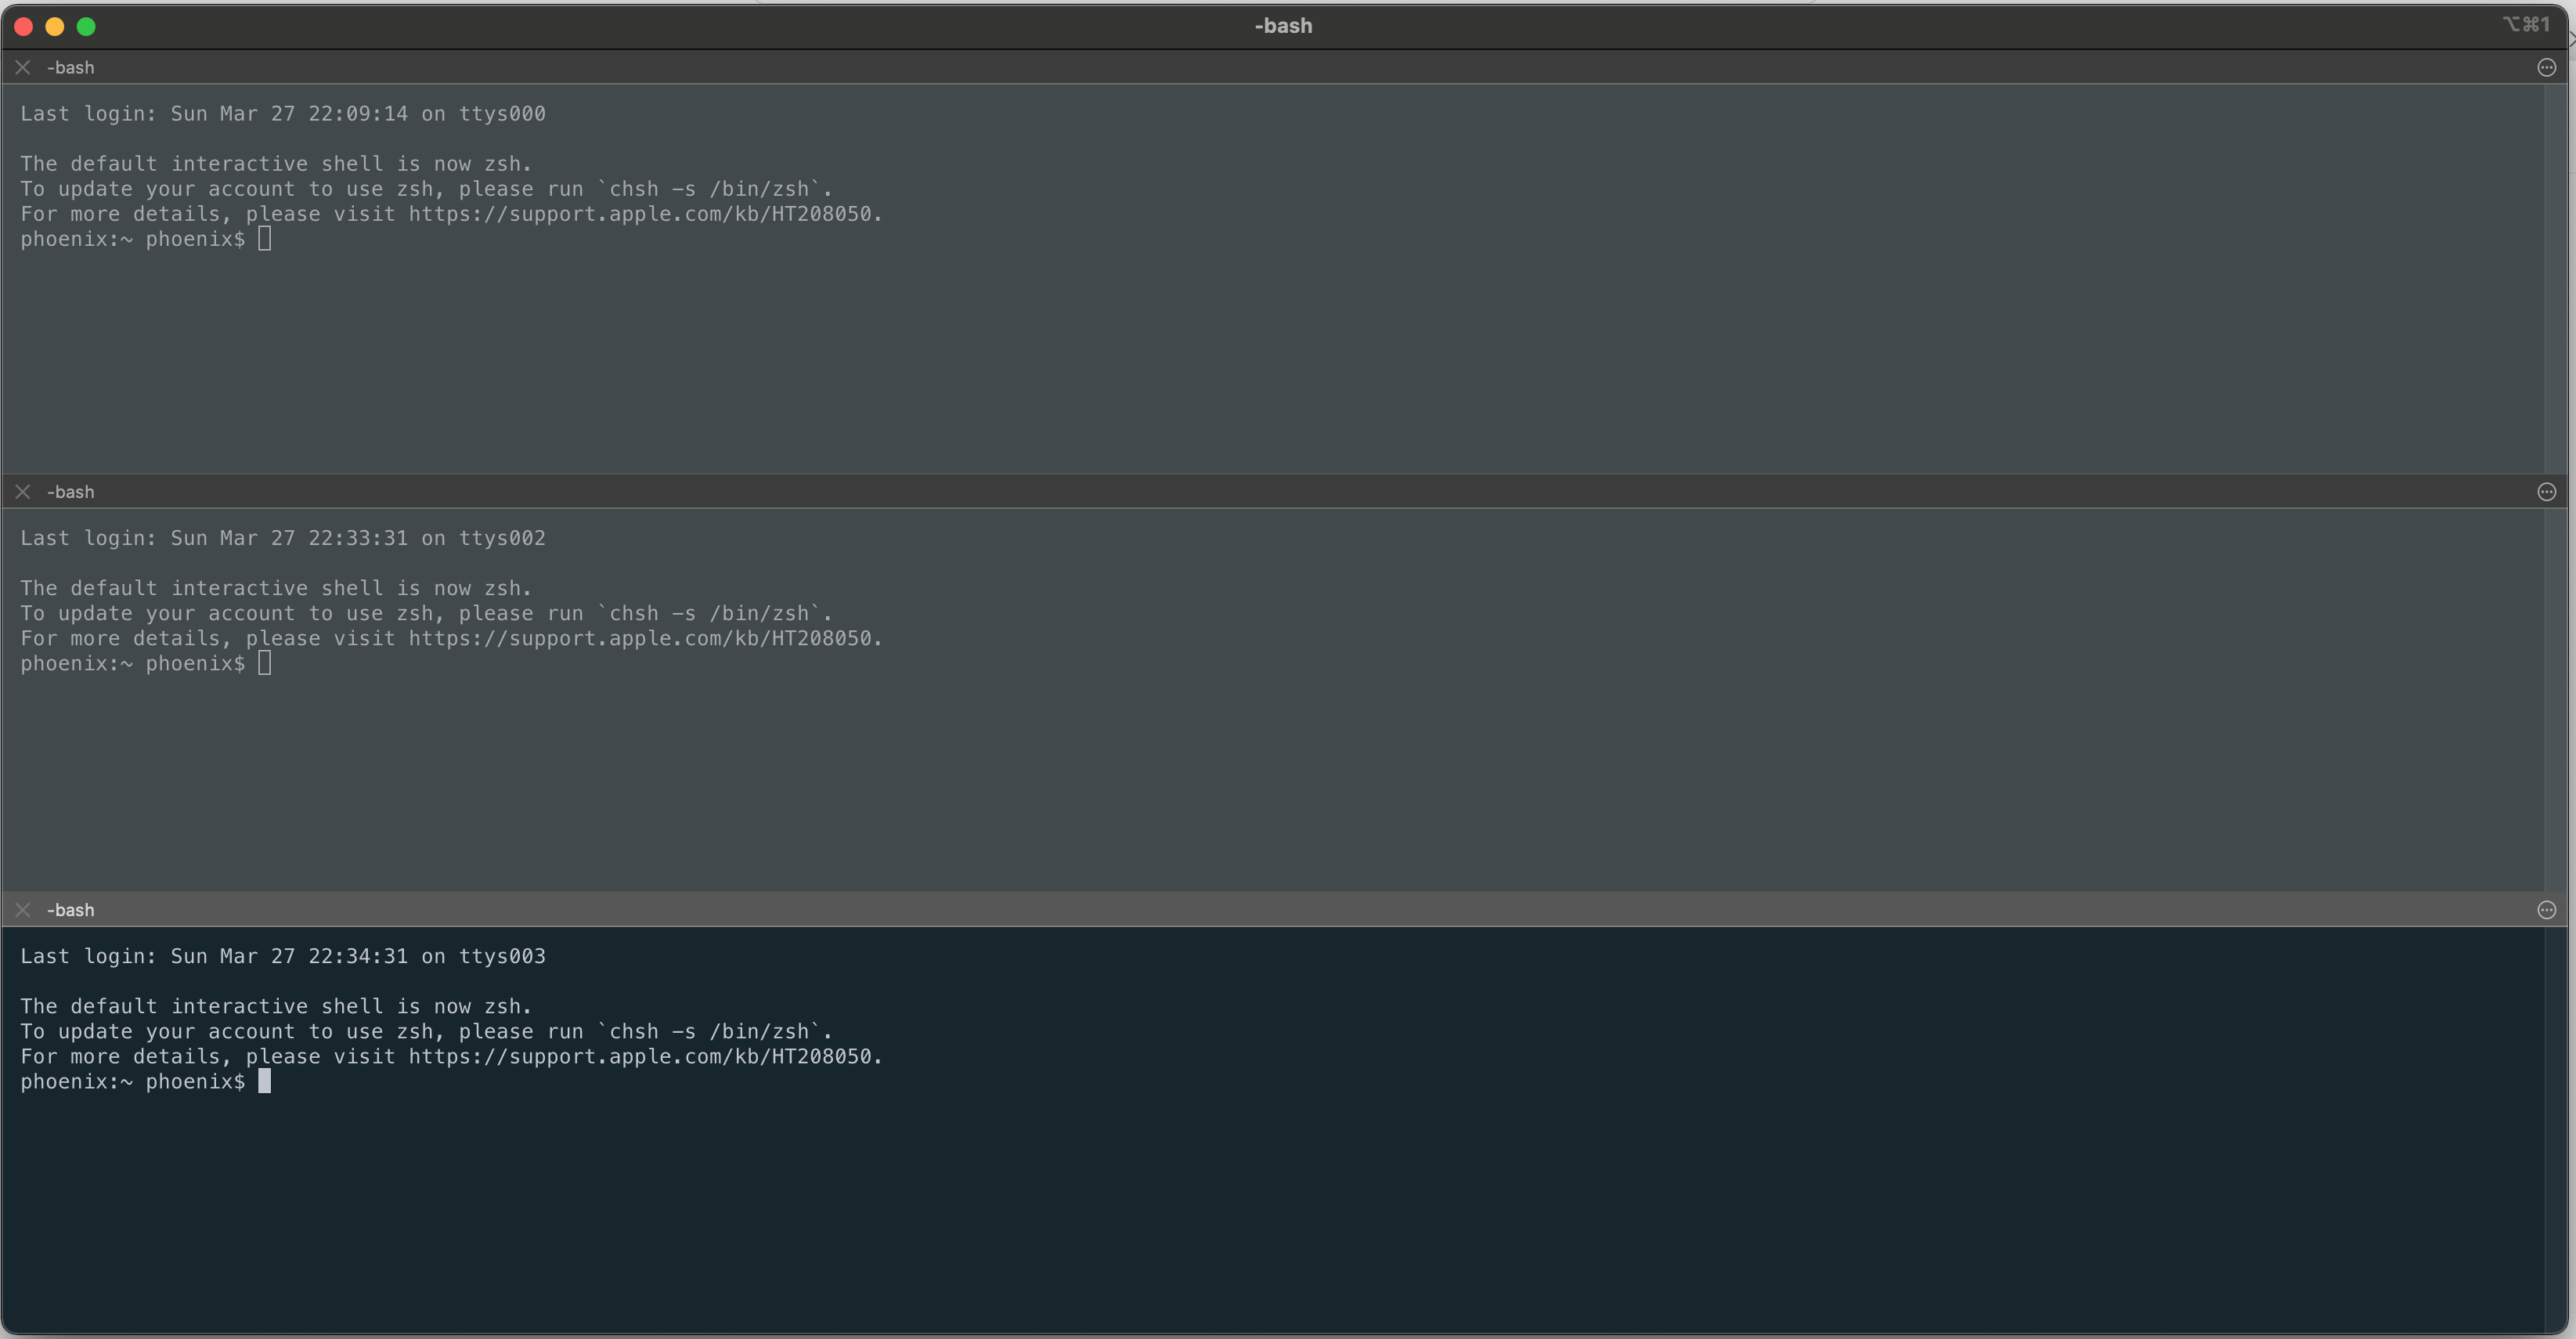2576x1339 pixels.
Task: Close the middle -bash split pane
Action: pos(23,491)
